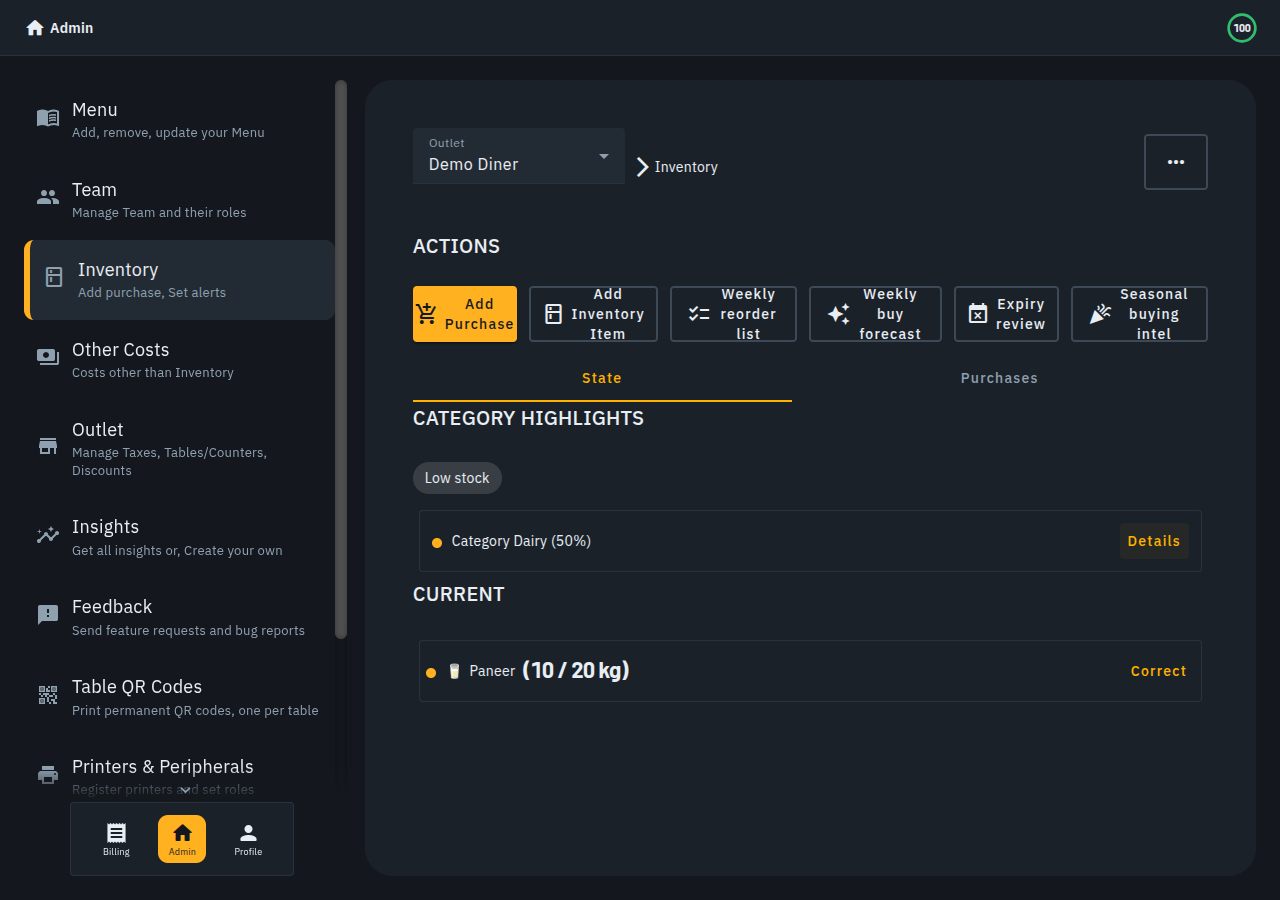The image size is (1280, 900).
Task: Open the Weekly reorder list
Action: tap(733, 314)
